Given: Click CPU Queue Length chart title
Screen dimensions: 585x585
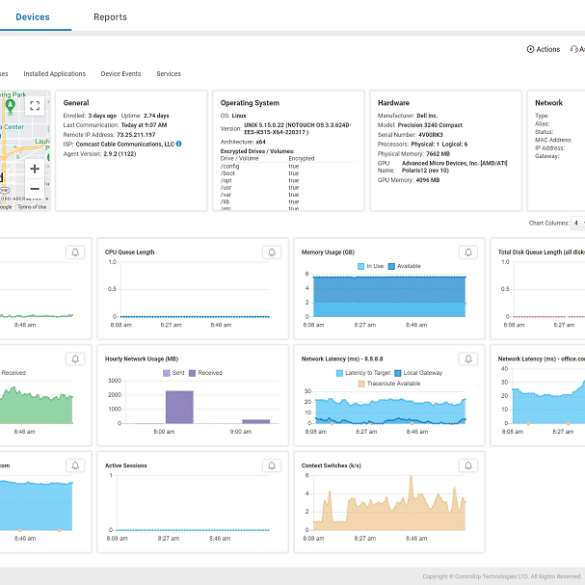Looking at the screenshot, I should tap(129, 252).
